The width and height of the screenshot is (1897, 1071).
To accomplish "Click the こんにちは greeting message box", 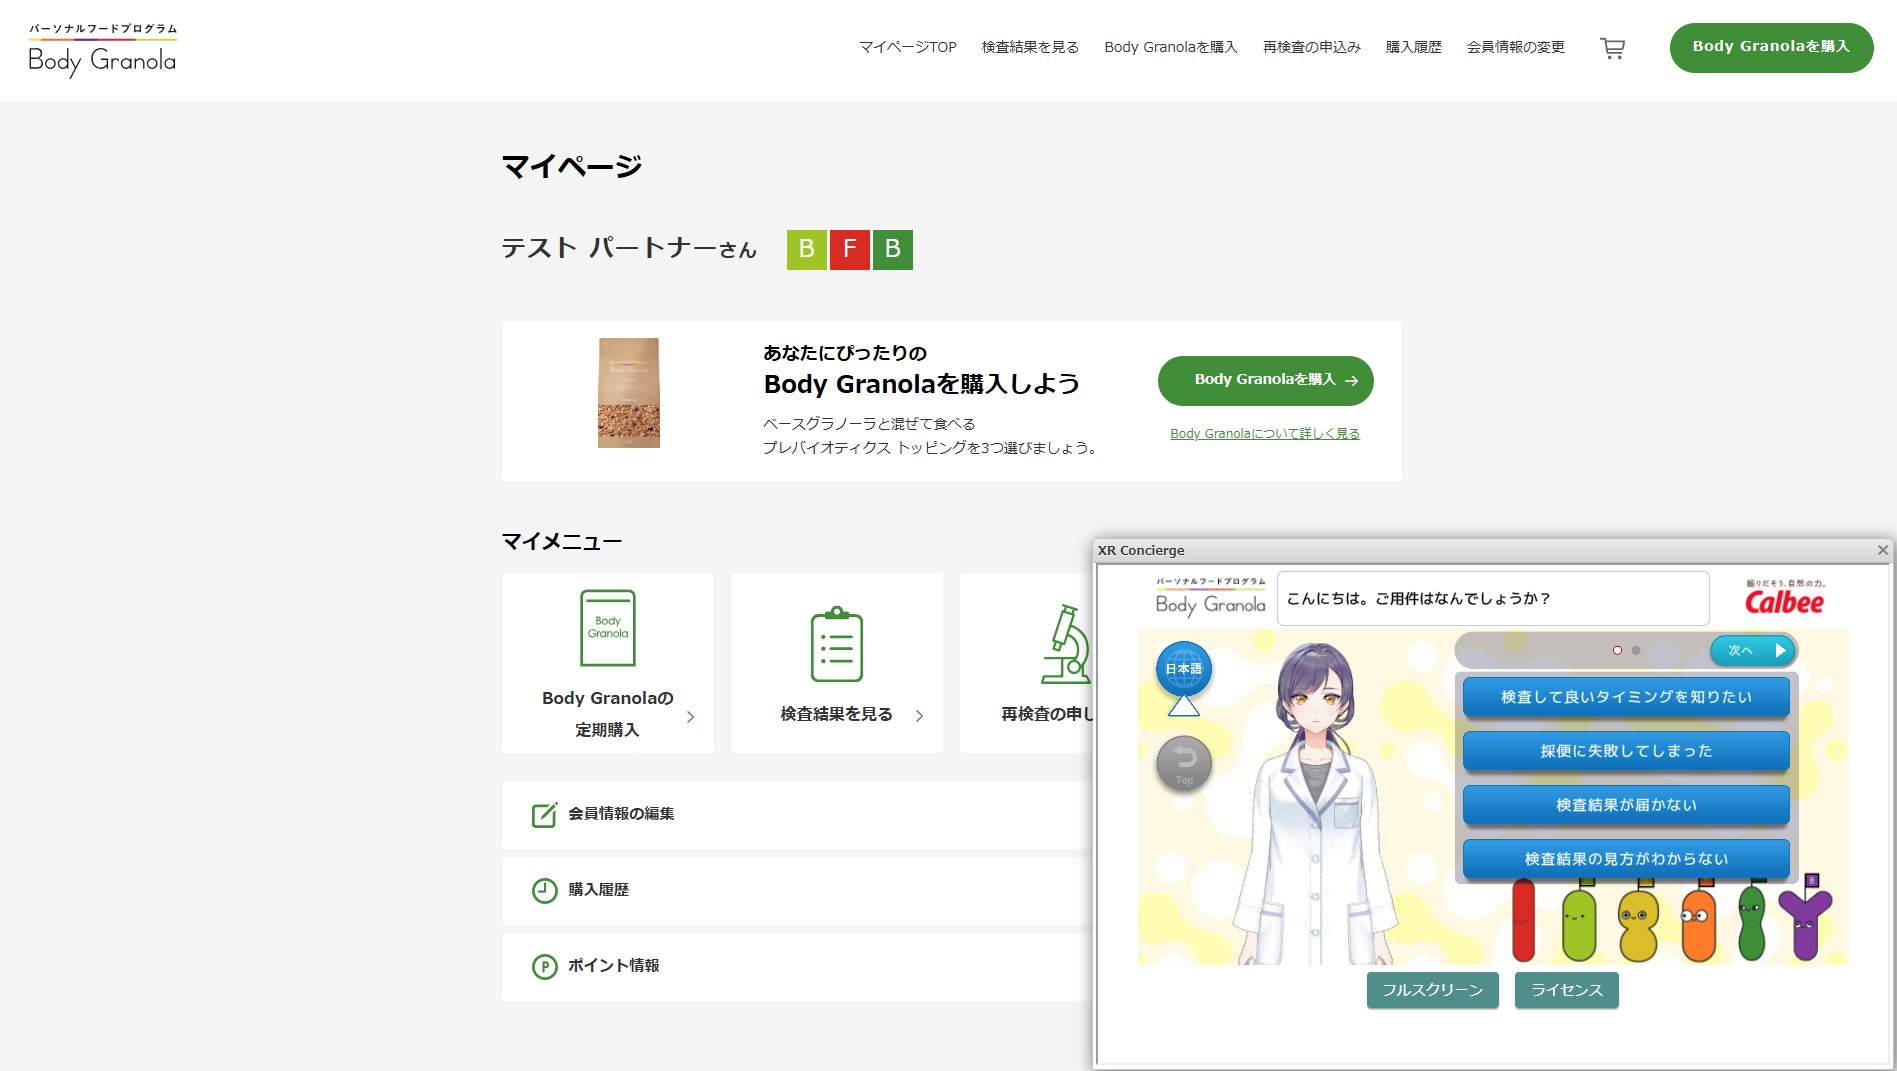I will (x=1493, y=598).
